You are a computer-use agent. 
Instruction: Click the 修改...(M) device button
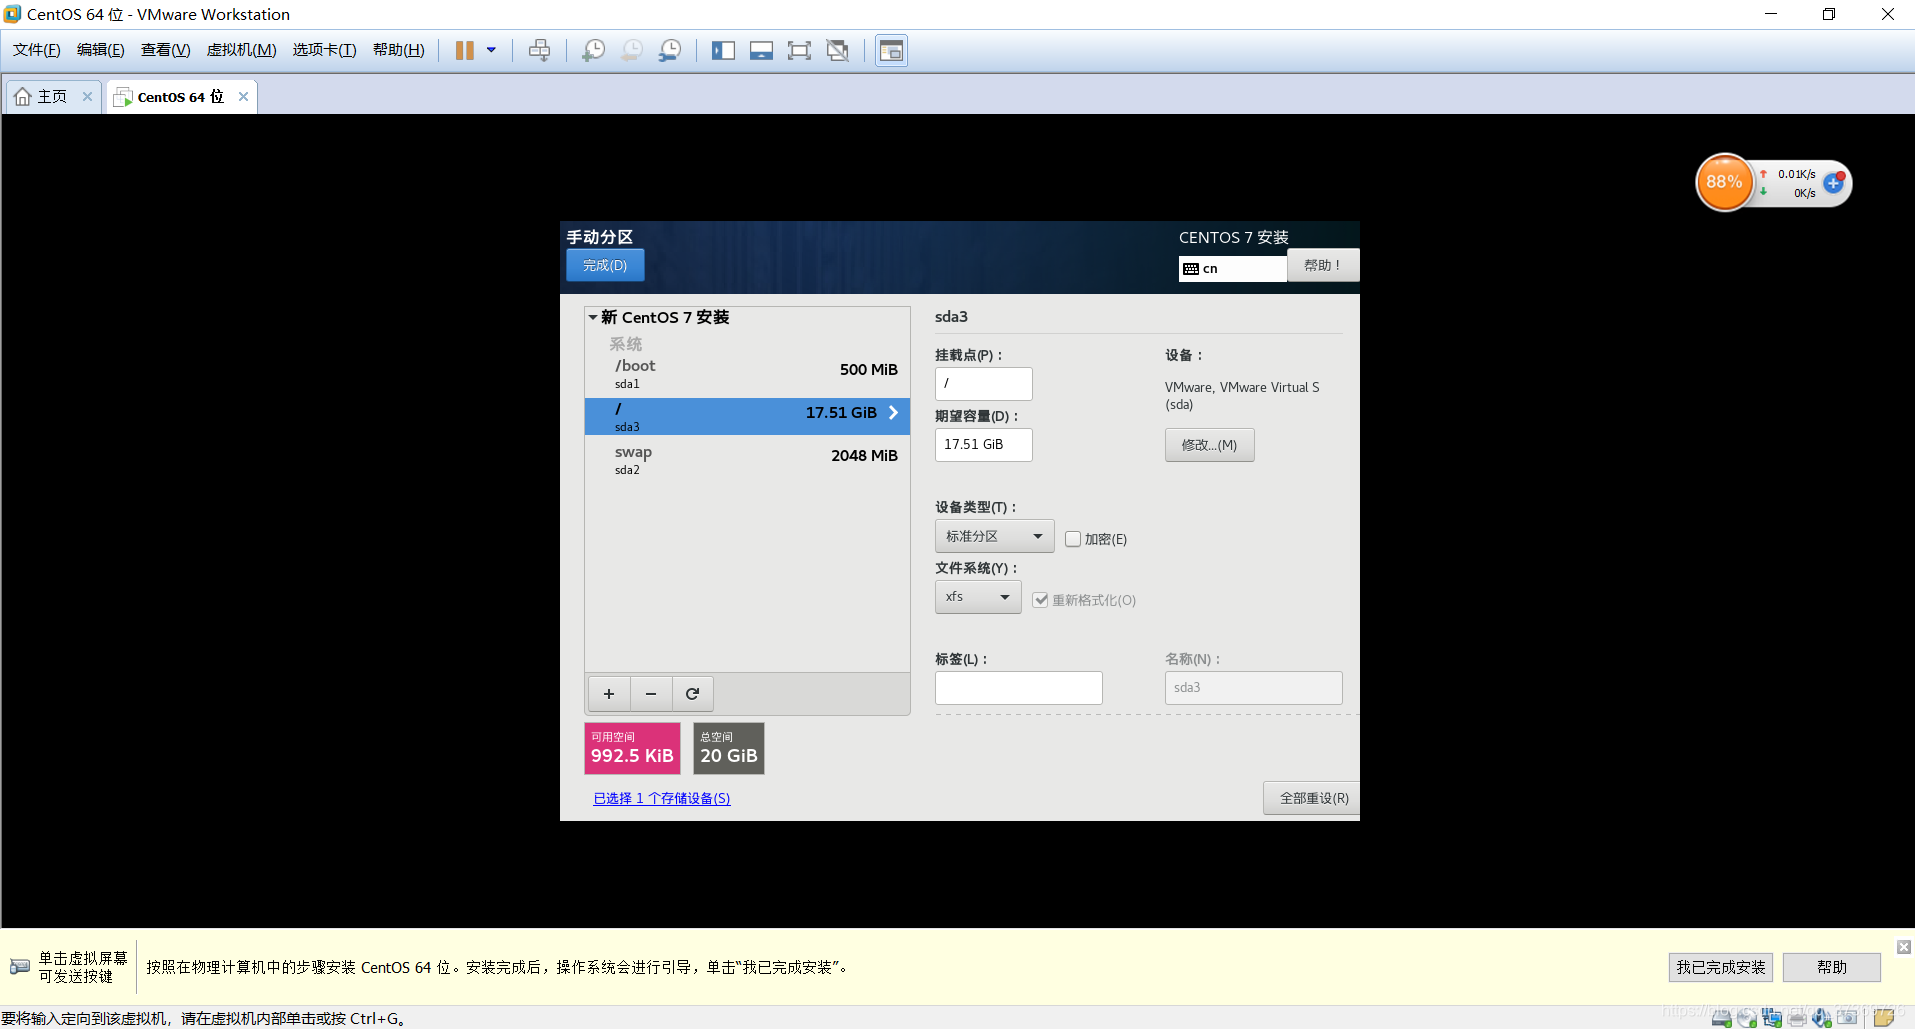pos(1209,445)
